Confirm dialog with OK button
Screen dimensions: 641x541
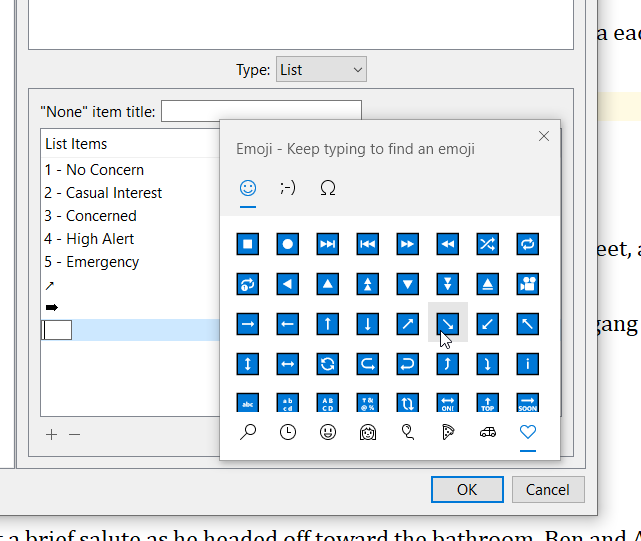pyautogui.click(x=467, y=489)
